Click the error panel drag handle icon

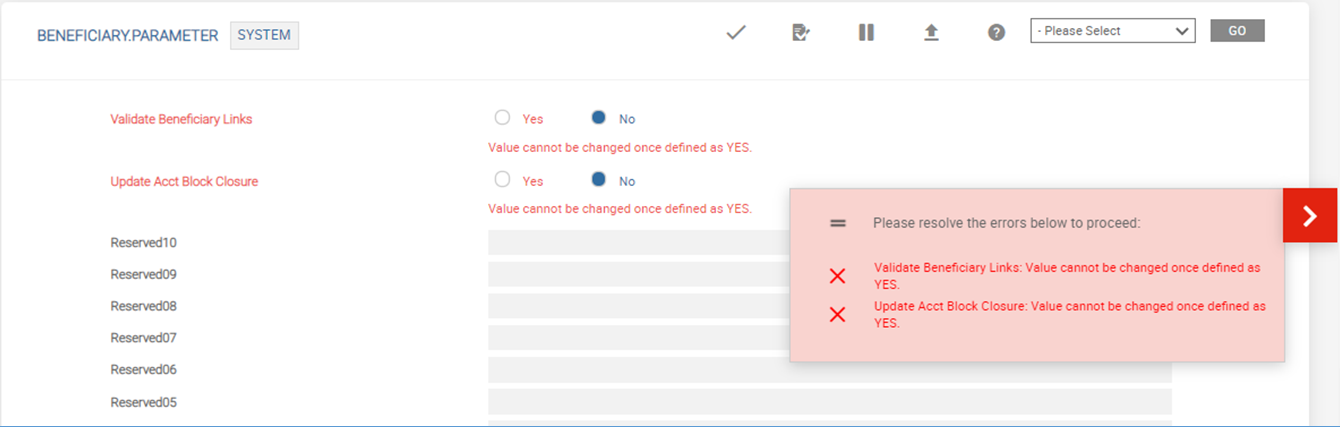pyautogui.click(x=838, y=223)
